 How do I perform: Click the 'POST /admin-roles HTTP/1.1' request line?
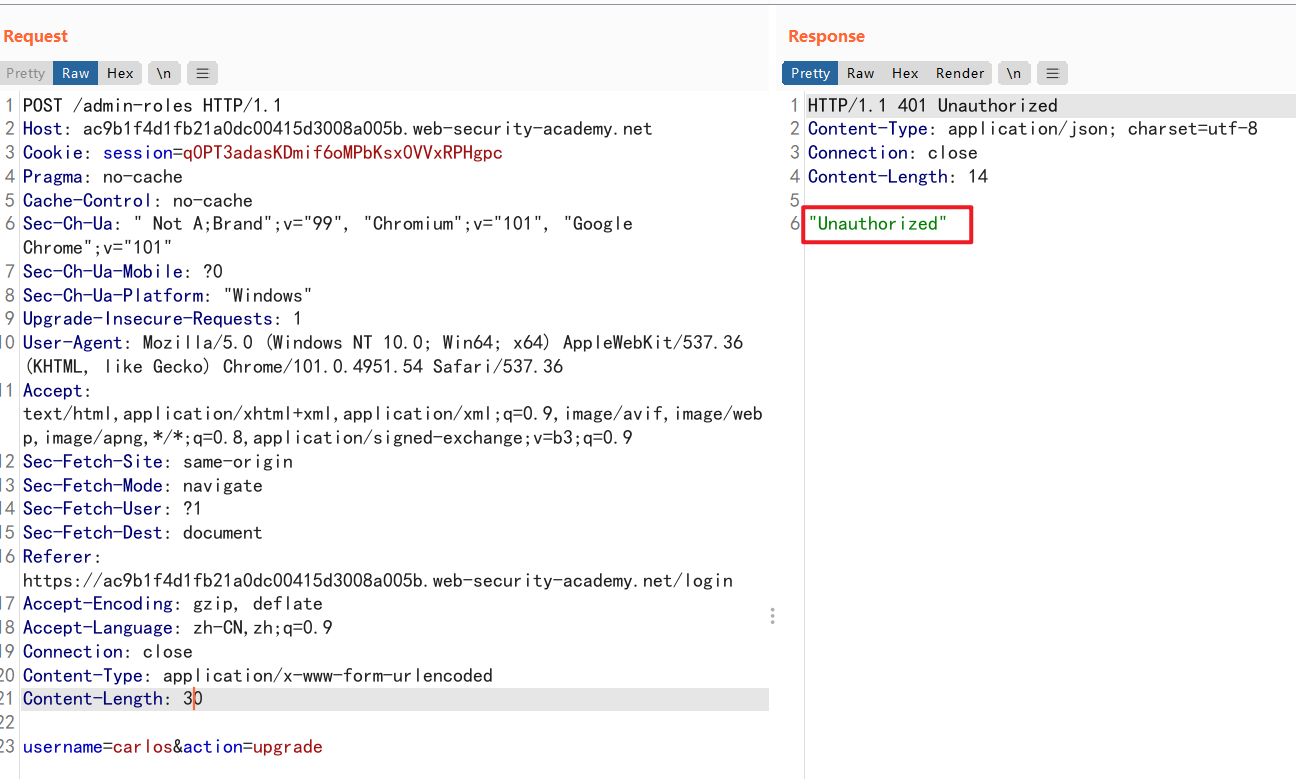(152, 105)
